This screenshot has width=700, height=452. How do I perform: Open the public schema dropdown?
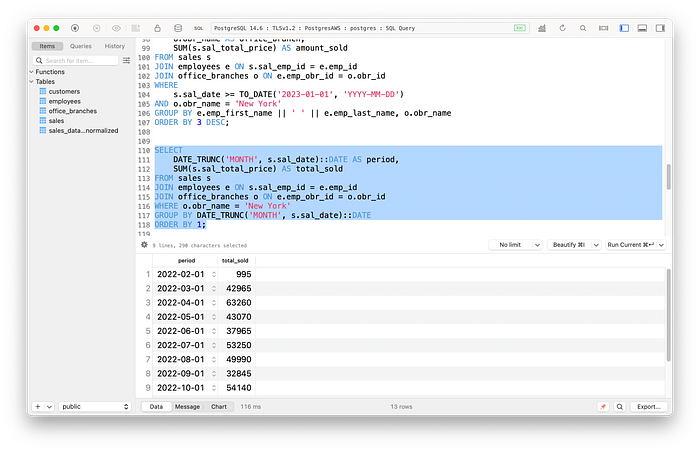95,406
